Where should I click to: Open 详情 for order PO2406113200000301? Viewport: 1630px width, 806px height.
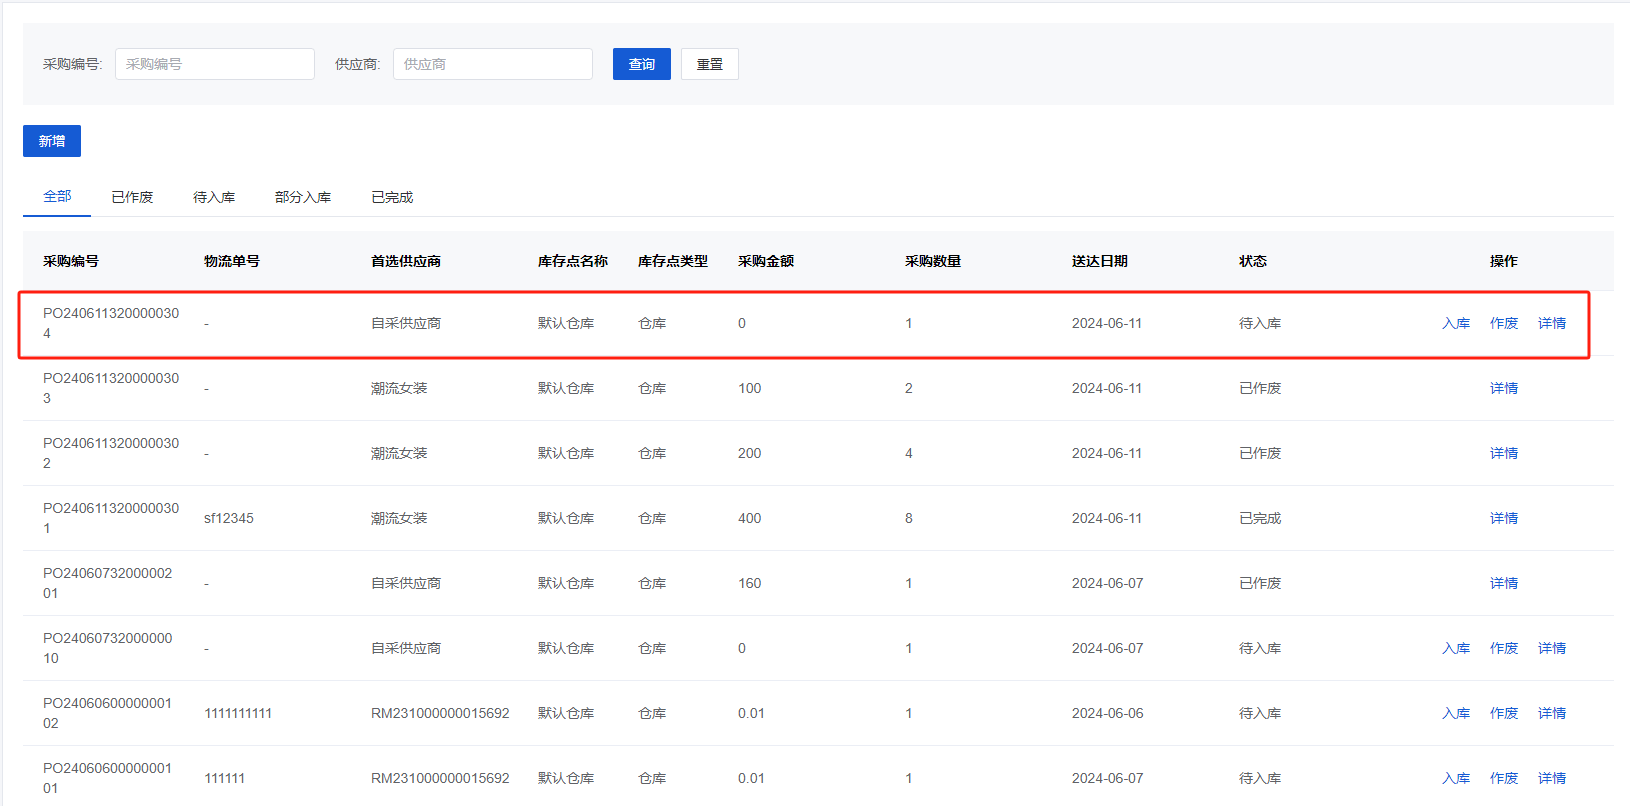pos(1504,518)
